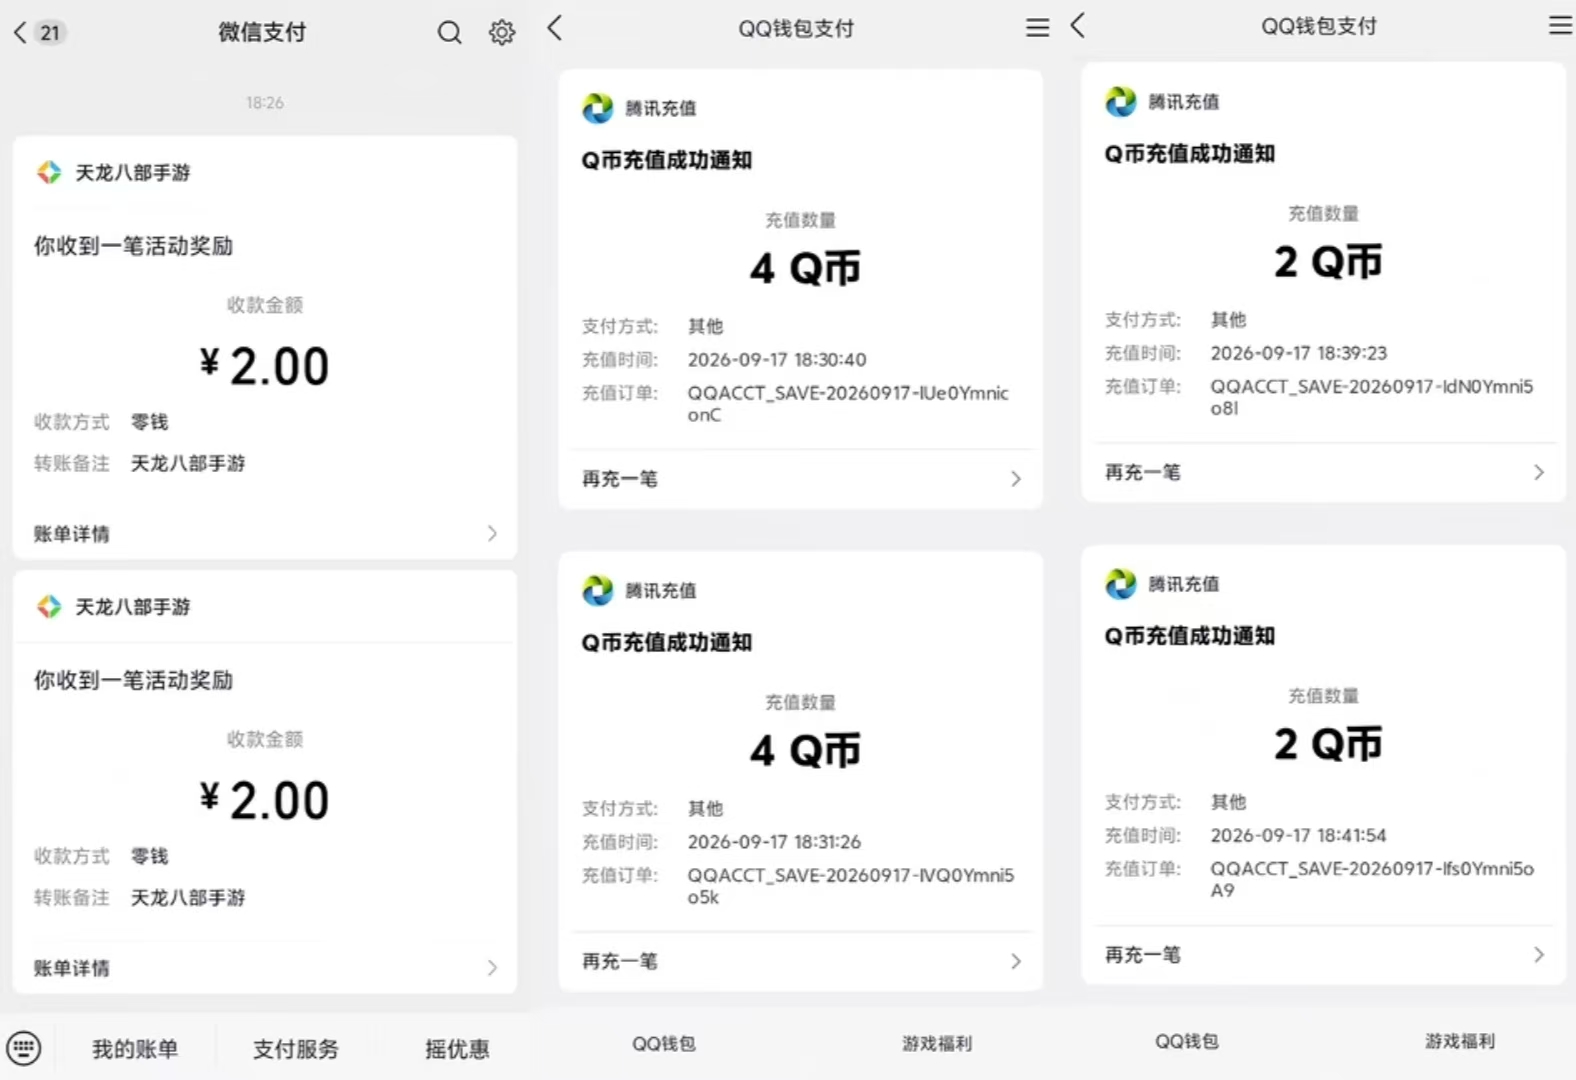The image size is (1576, 1080).
Task: Tap Q币充值成功通知 heading on the 18:41:54 card
Action: pyautogui.click(x=1190, y=636)
